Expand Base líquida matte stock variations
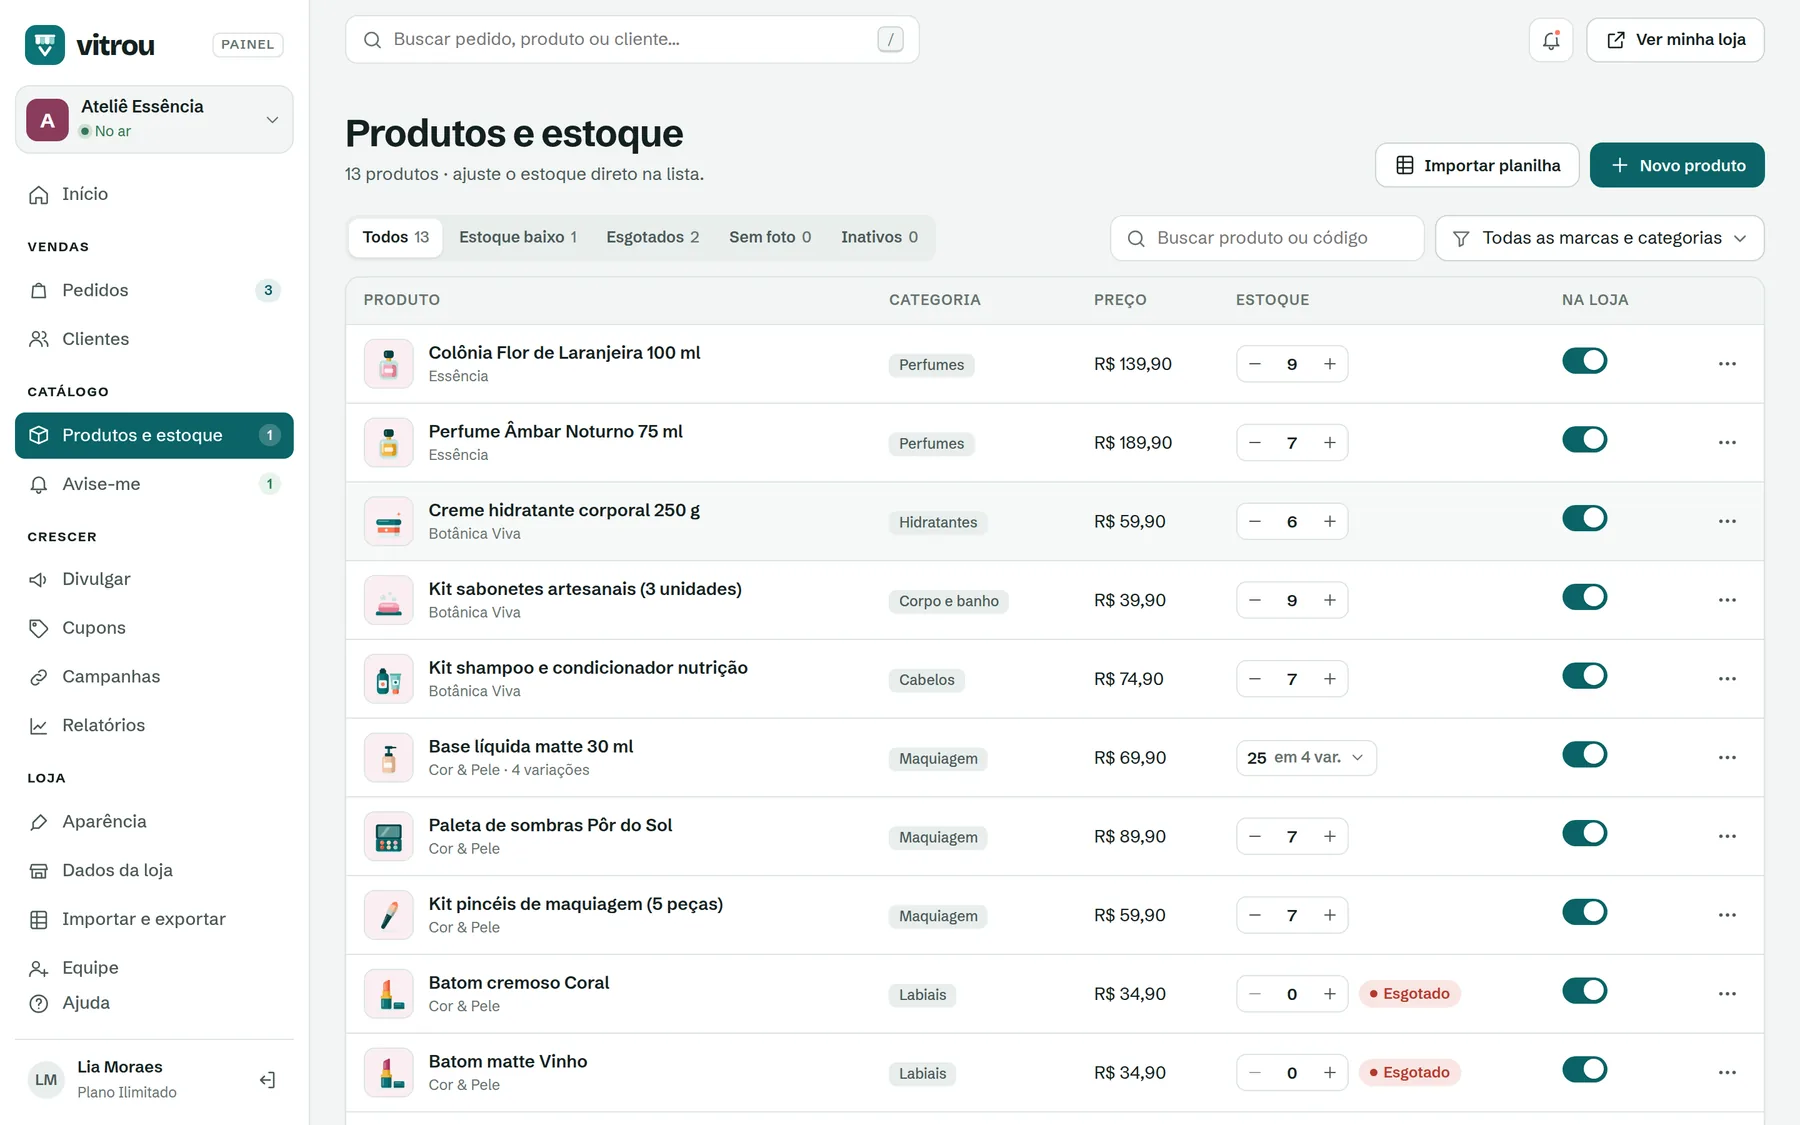 [1306, 758]
